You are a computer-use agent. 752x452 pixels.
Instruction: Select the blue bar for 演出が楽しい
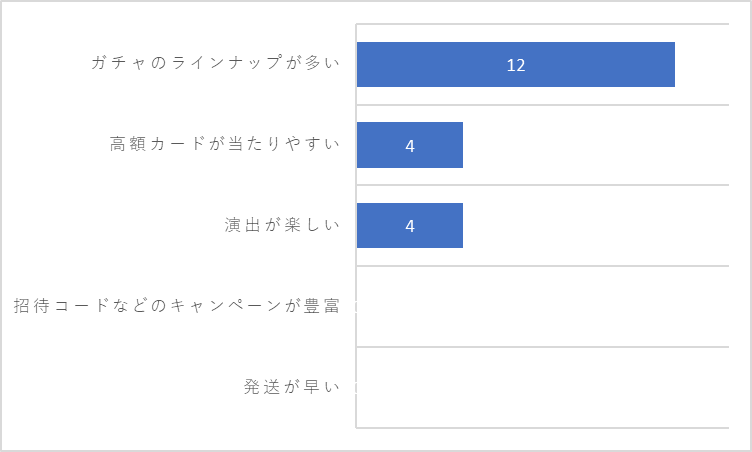tap(410, 226)
